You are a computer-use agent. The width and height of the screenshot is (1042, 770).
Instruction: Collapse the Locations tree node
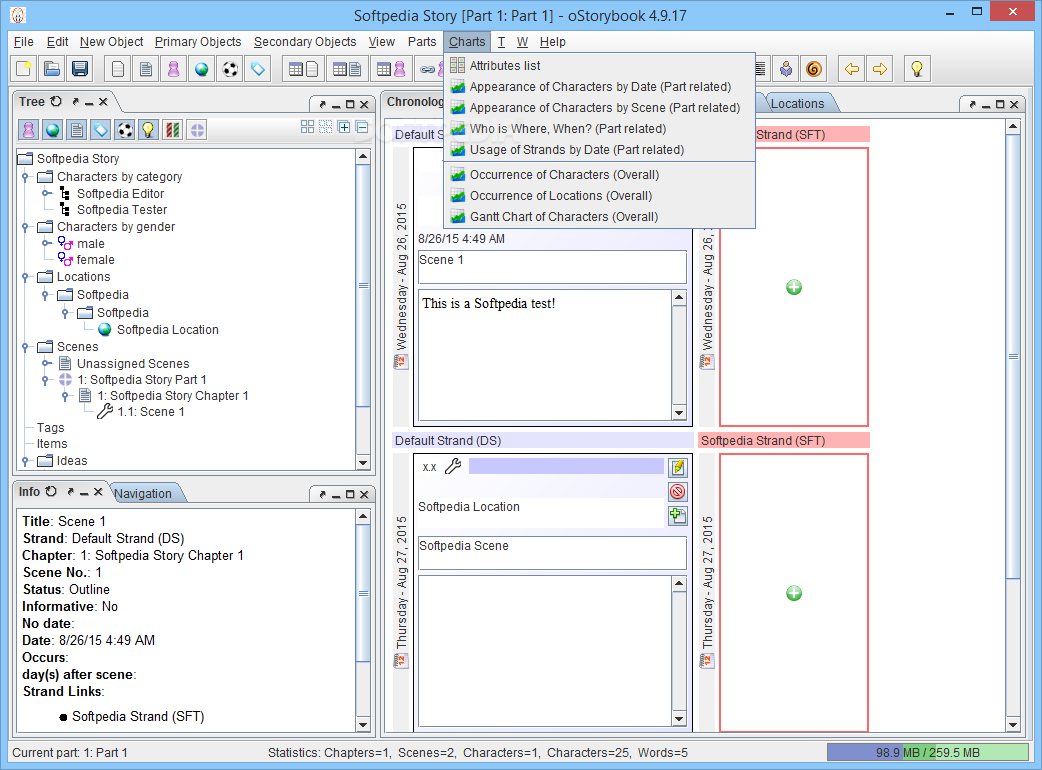tap(25, 276)
